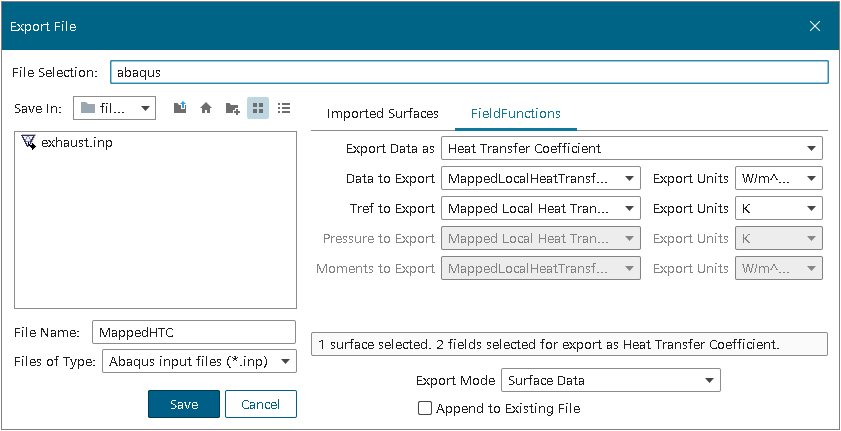Image resolution: width=841 pixels, height=431 pixels.
Task: Open the Export Mode dropdown
Action: coord(610,380)
